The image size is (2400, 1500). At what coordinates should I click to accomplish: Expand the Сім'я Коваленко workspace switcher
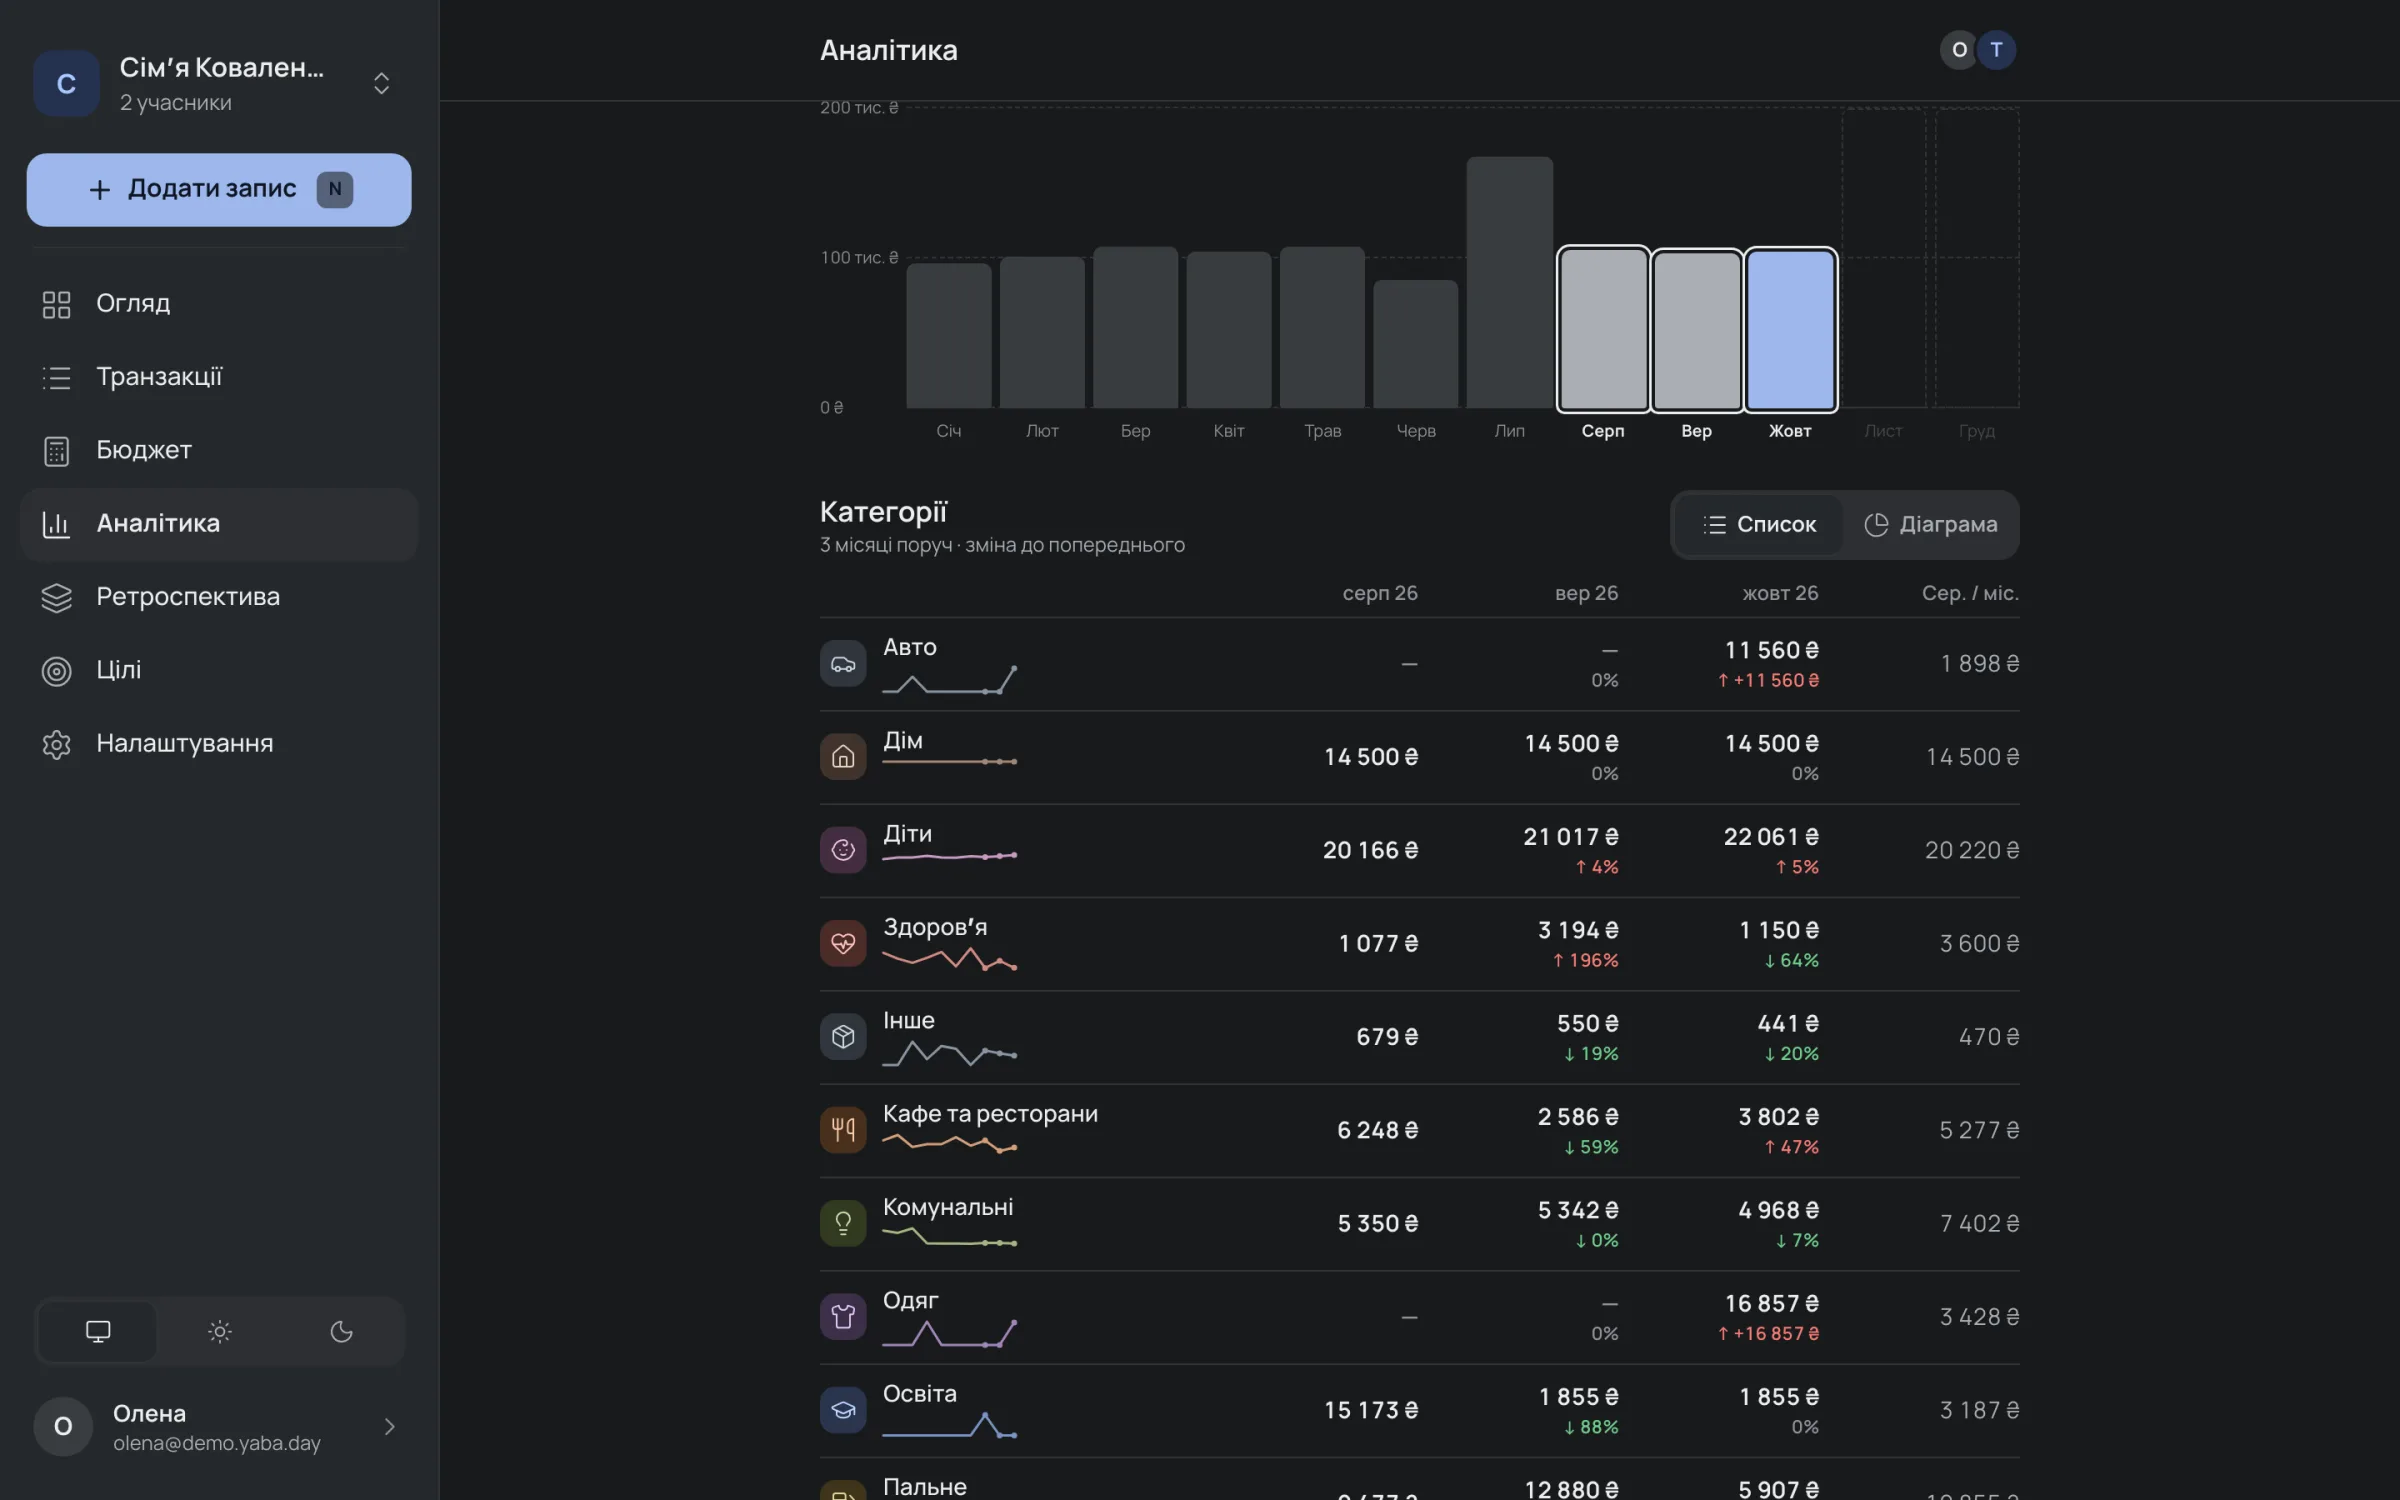tap(381, 83)
